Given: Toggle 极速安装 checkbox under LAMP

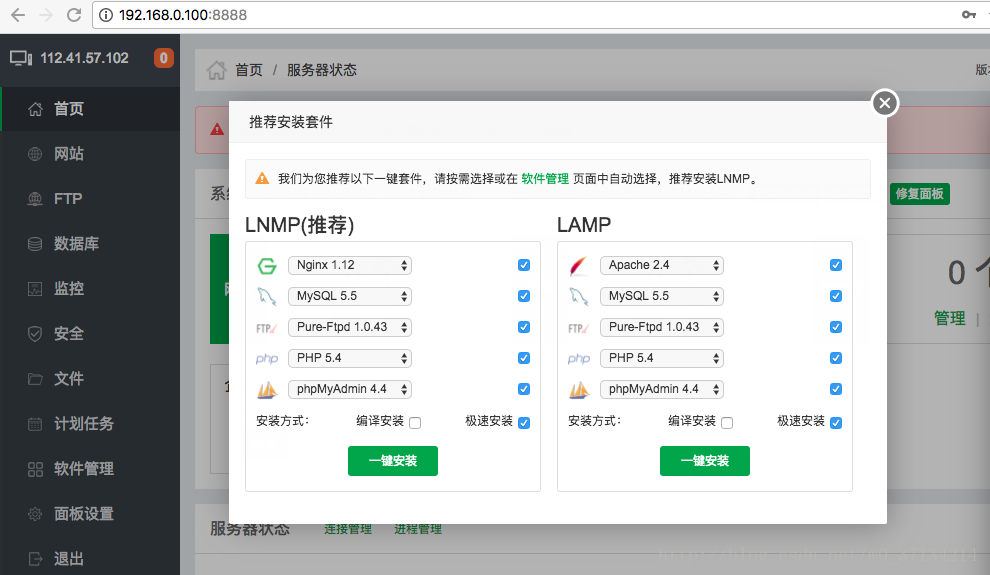Looking at the screenshot, I should pos(836,423).
